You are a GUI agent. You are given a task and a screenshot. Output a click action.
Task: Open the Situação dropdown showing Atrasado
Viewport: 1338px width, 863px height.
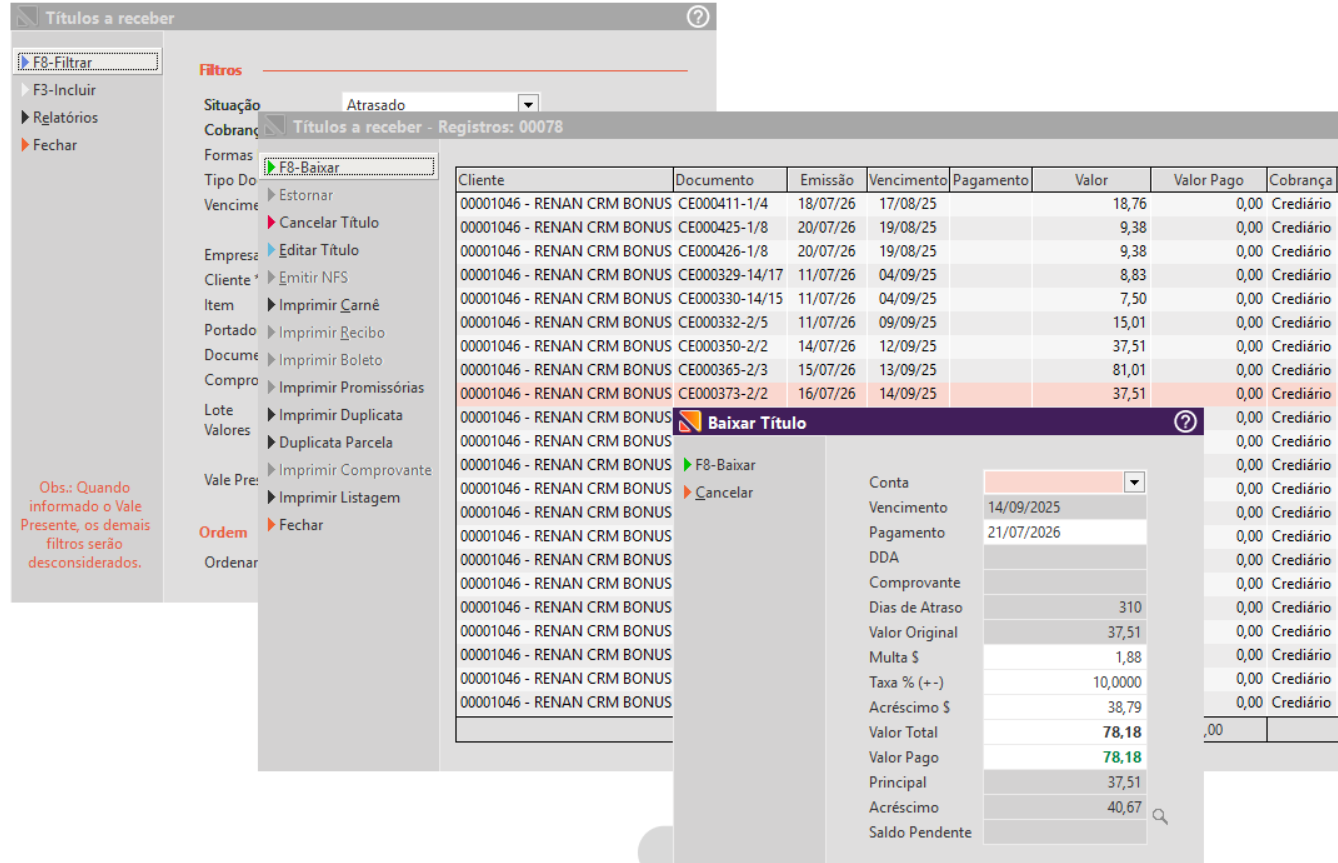[x=529, y=104]
